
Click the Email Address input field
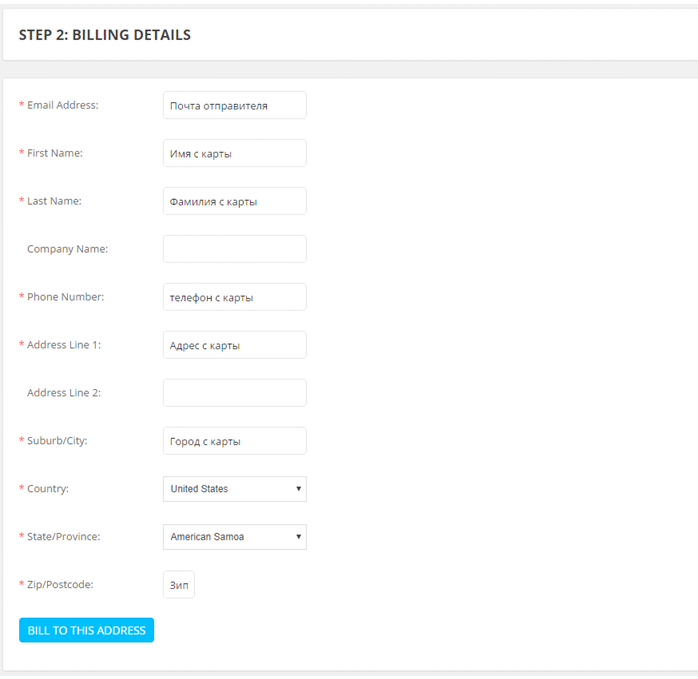click(234, 105)
